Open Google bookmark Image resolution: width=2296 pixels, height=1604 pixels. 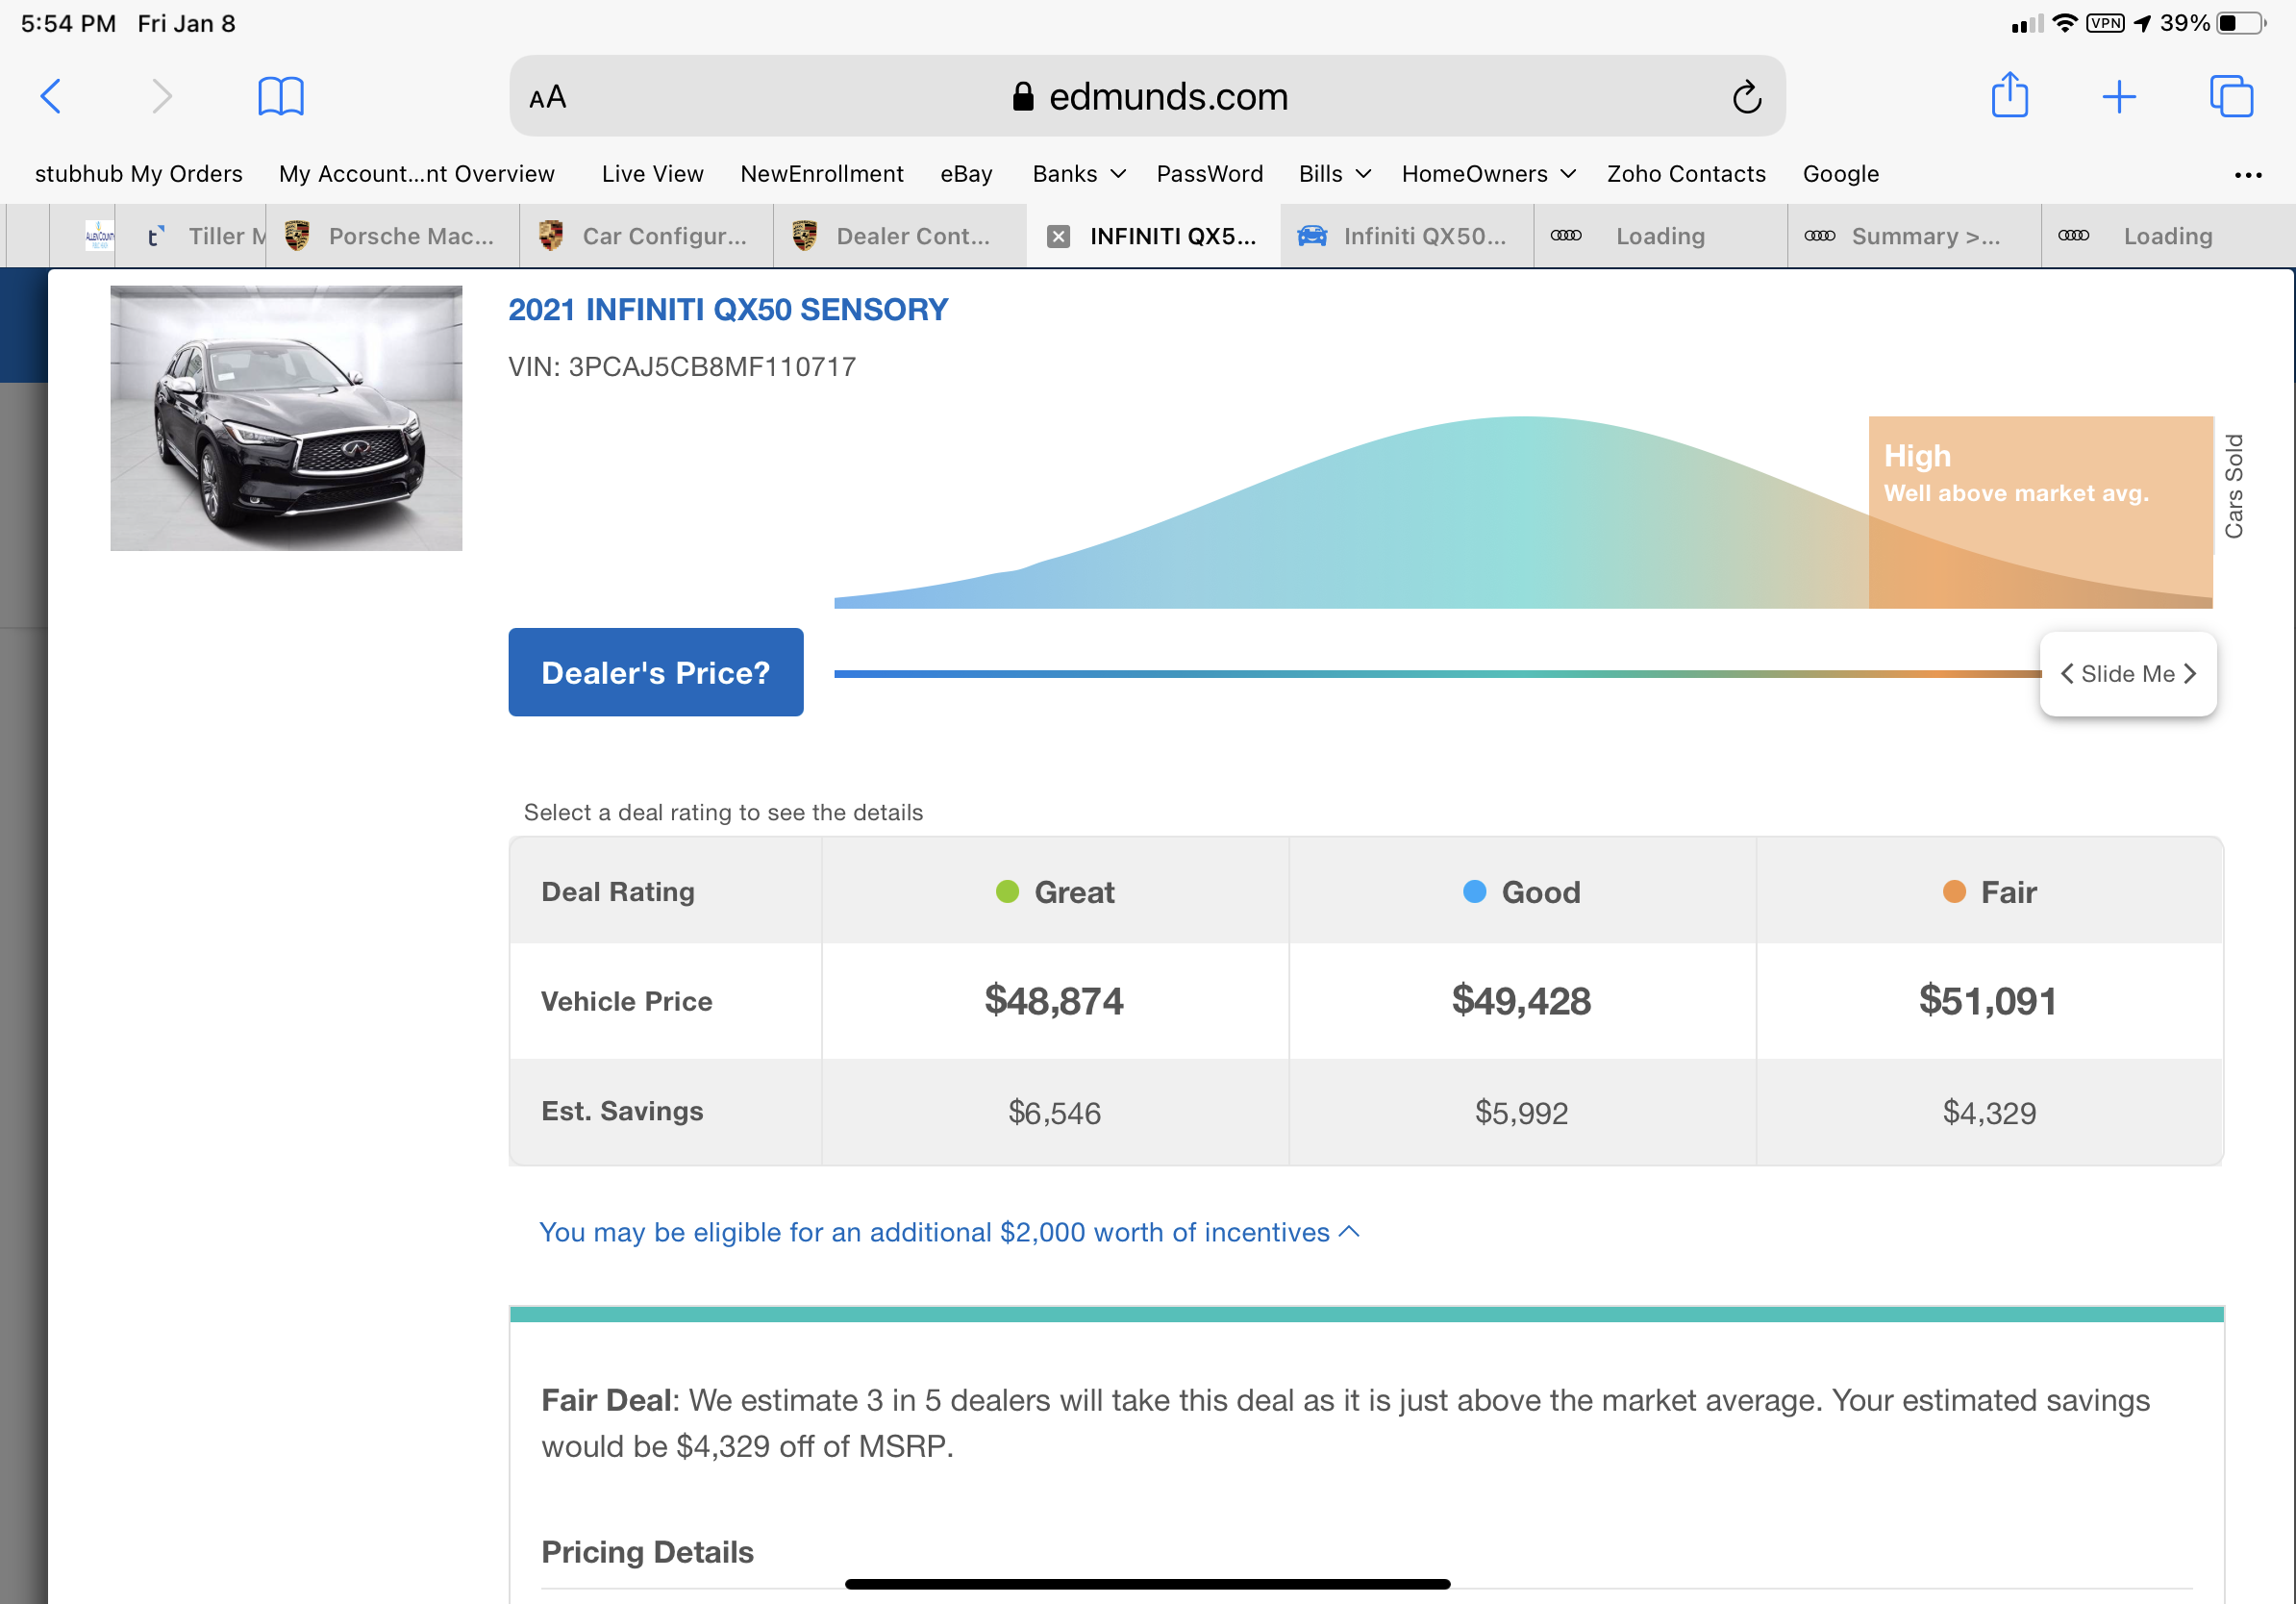point(1840,174)
